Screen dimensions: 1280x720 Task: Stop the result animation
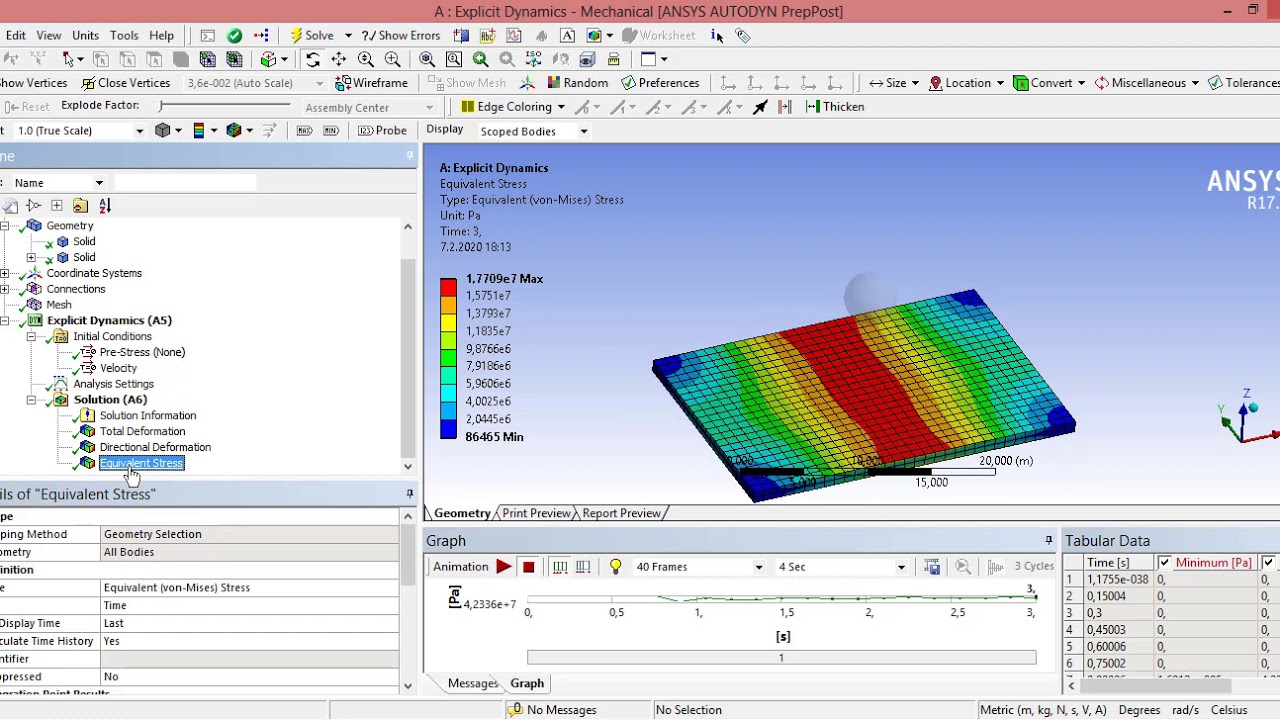528,567
